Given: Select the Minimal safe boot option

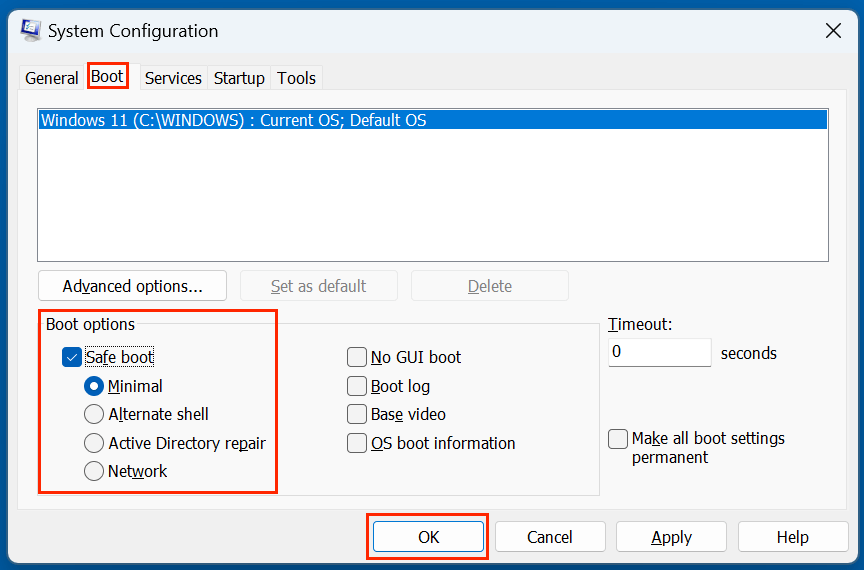Looking at the screenshot, I should 94,386.
